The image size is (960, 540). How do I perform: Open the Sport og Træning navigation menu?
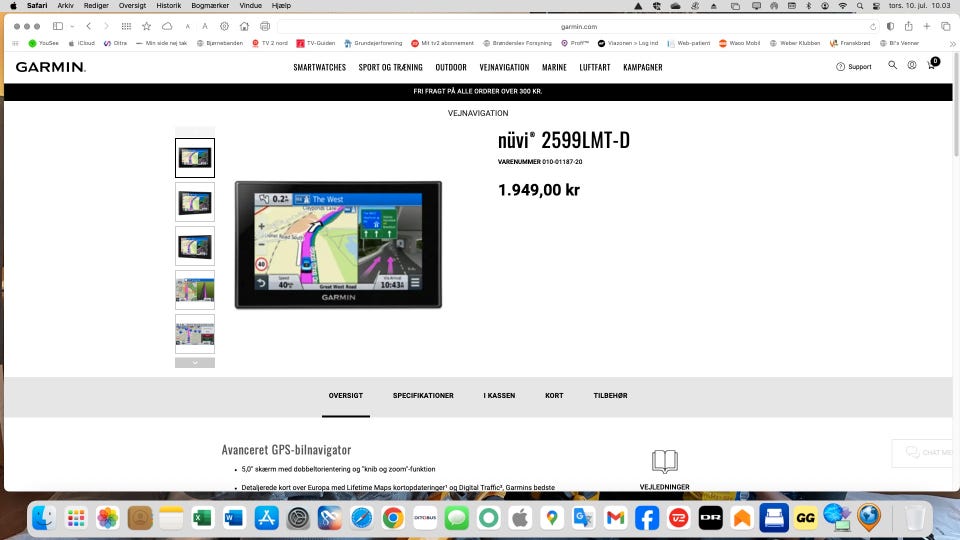tap(391, 67)
